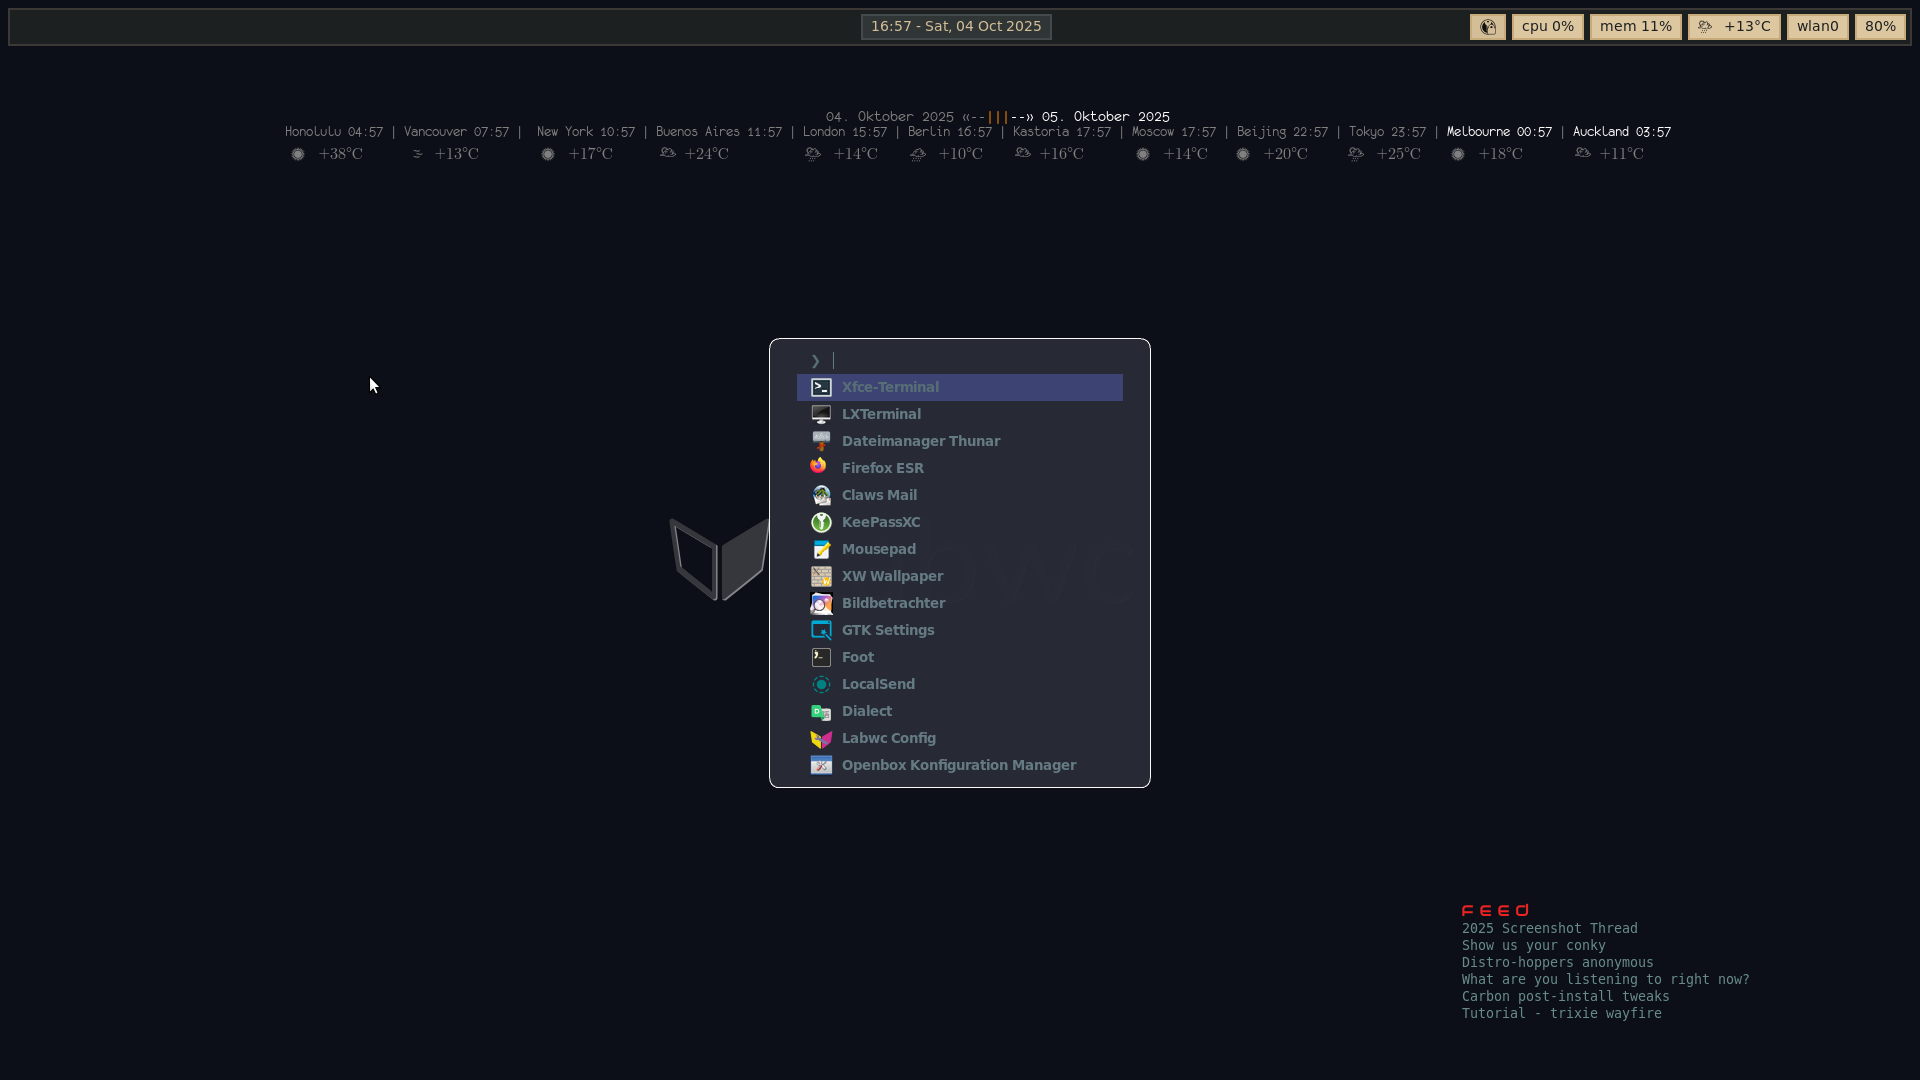Image resolution: width=1920 pixels, height=1080 pixels.
Task: Click the Dialect translator icon
Action: pyautogui.click(x=821, y=712)
